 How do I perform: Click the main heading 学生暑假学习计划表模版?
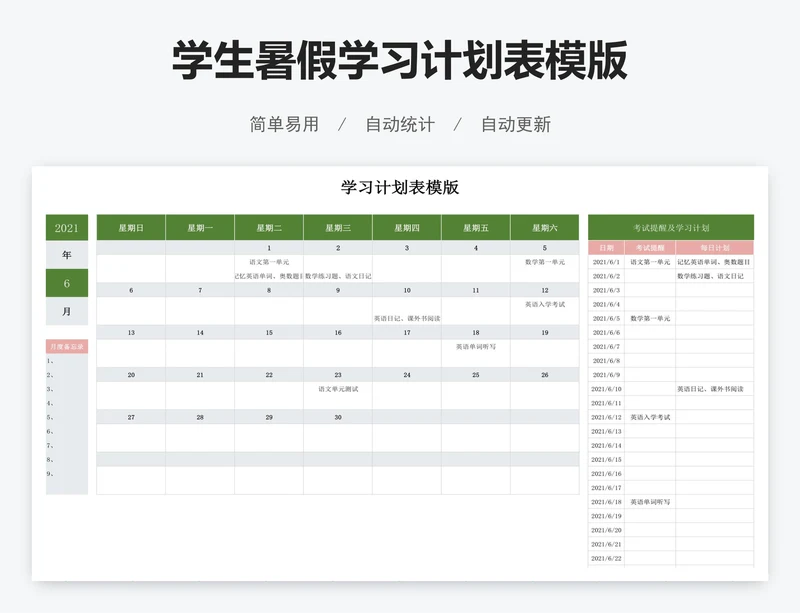[x=400, y=60]
